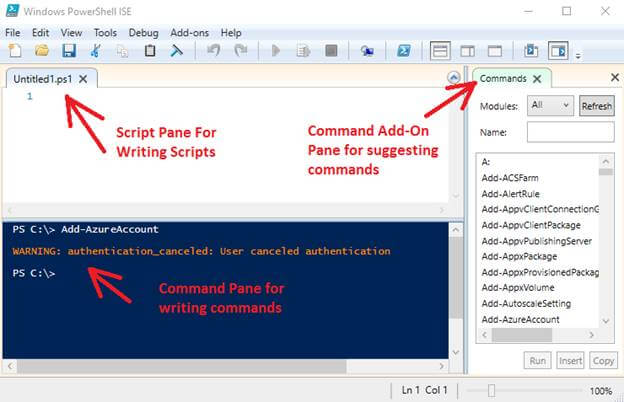Stop operation square icon
The image size is (624, 402).
331,51
